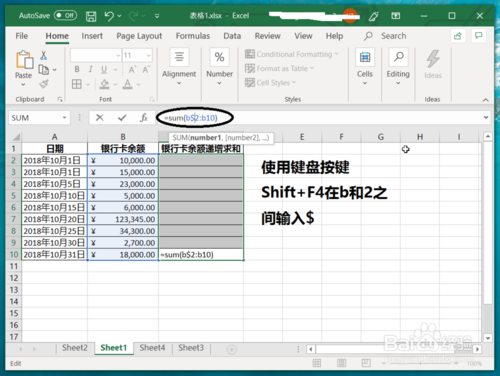Open the Editing group button

click(398, 67)
